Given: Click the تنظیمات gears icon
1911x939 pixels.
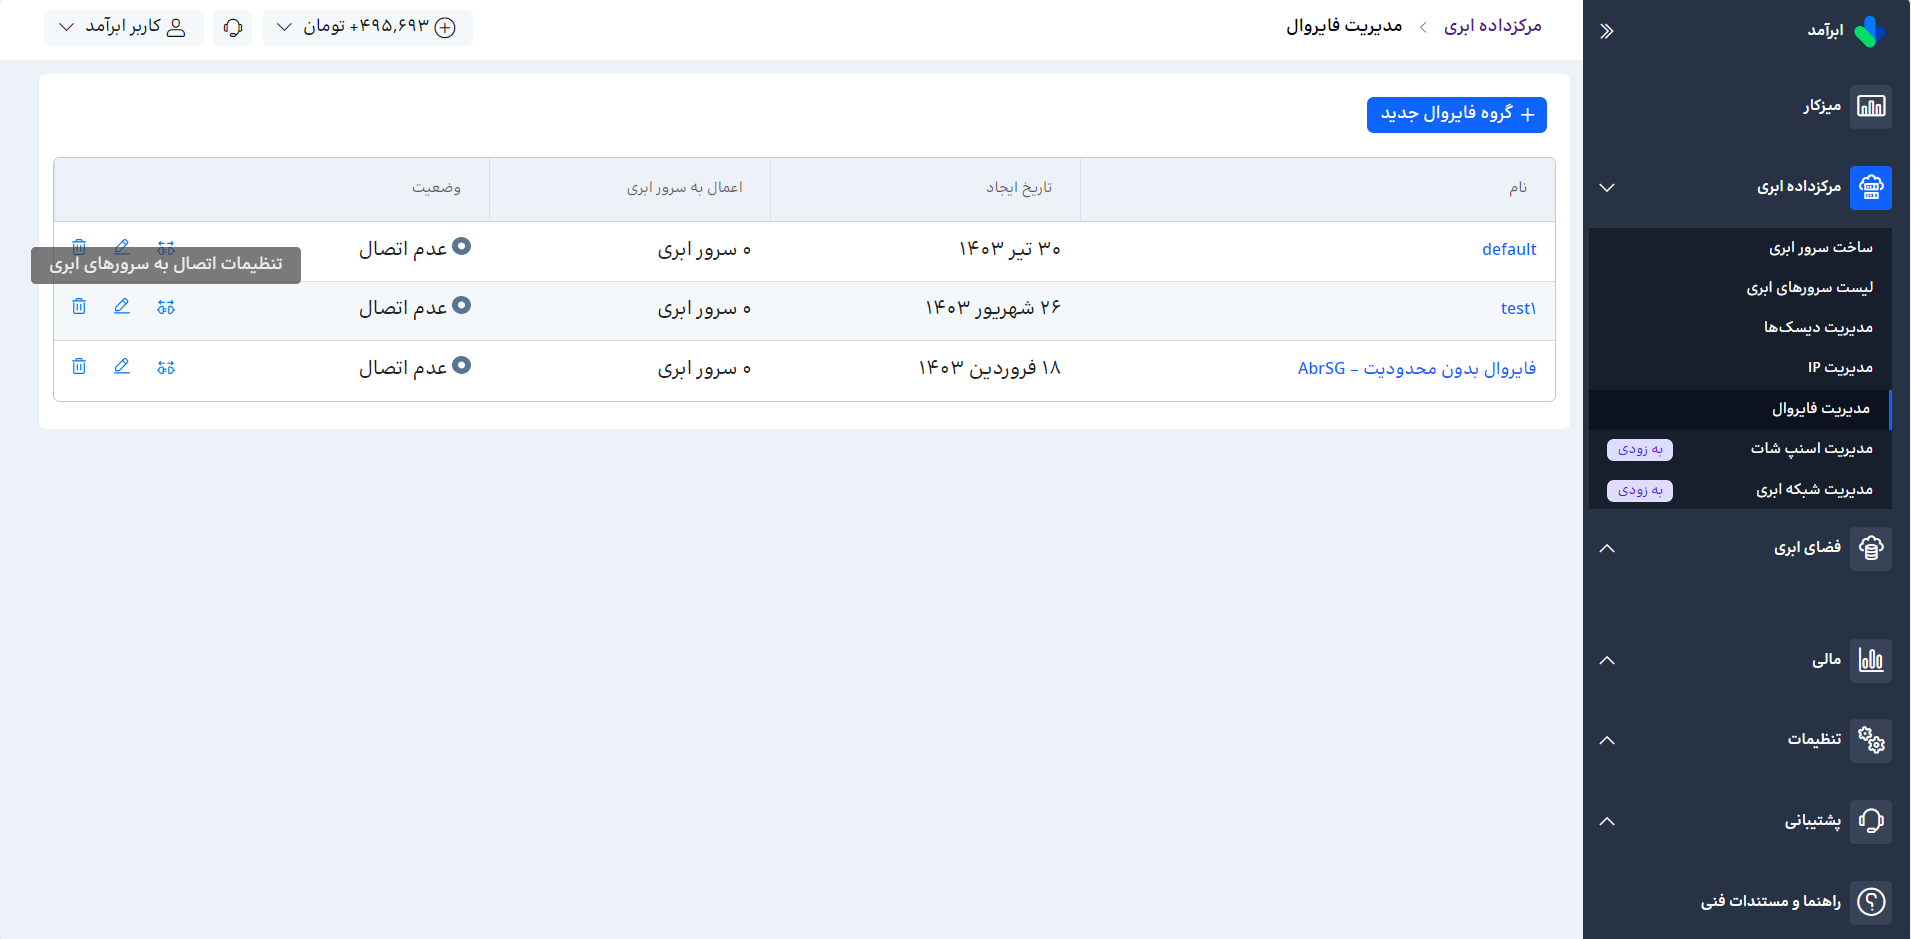Looking at the screenshot, I should click(x=1870, y=740).
